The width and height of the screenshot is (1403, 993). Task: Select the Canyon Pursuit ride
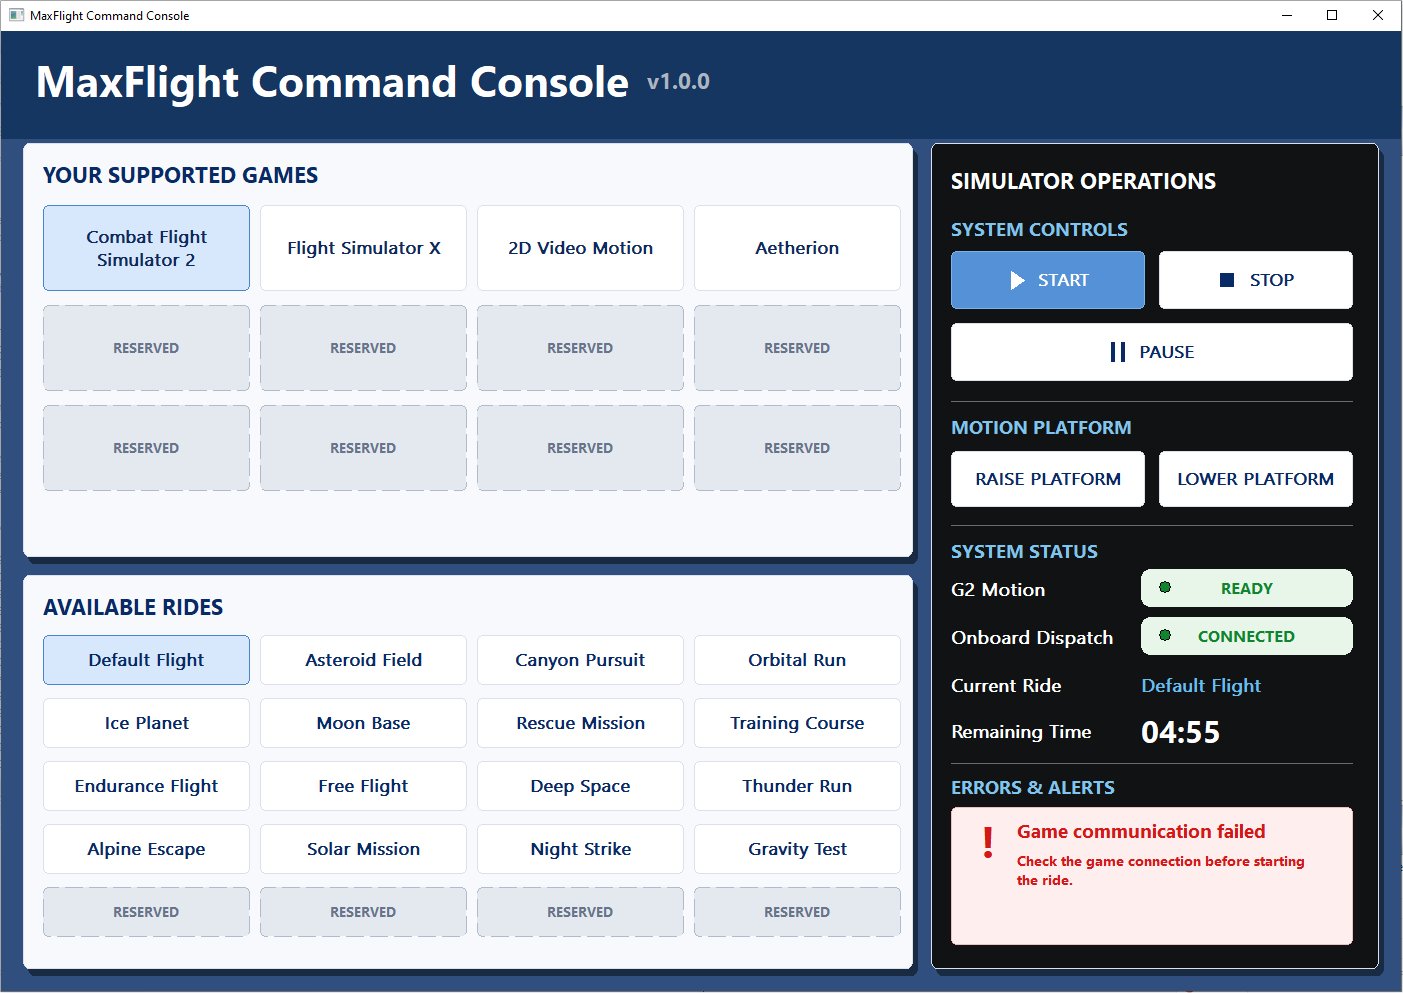tap(580, 660)
